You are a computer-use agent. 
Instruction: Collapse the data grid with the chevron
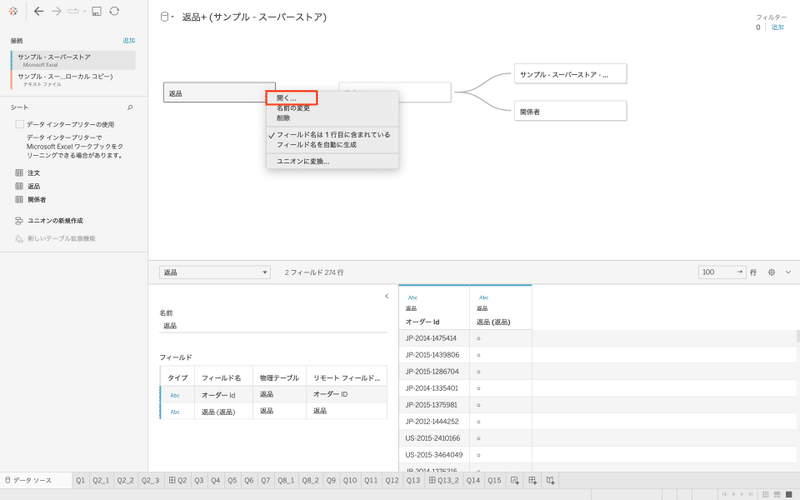[788, 272]
